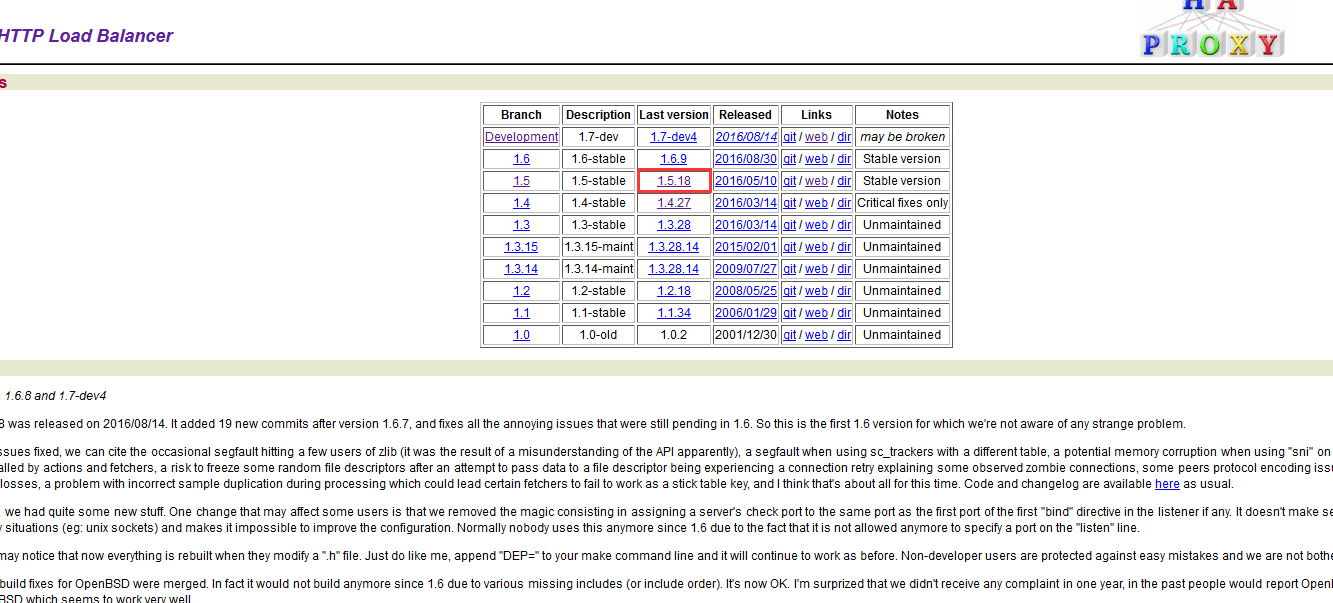Image resolution: width=1333 pixels, height=603 pixels.
Task: Open 2016/03/14 release in the 1.4-stable row
Action: click(x=746, y=203)
